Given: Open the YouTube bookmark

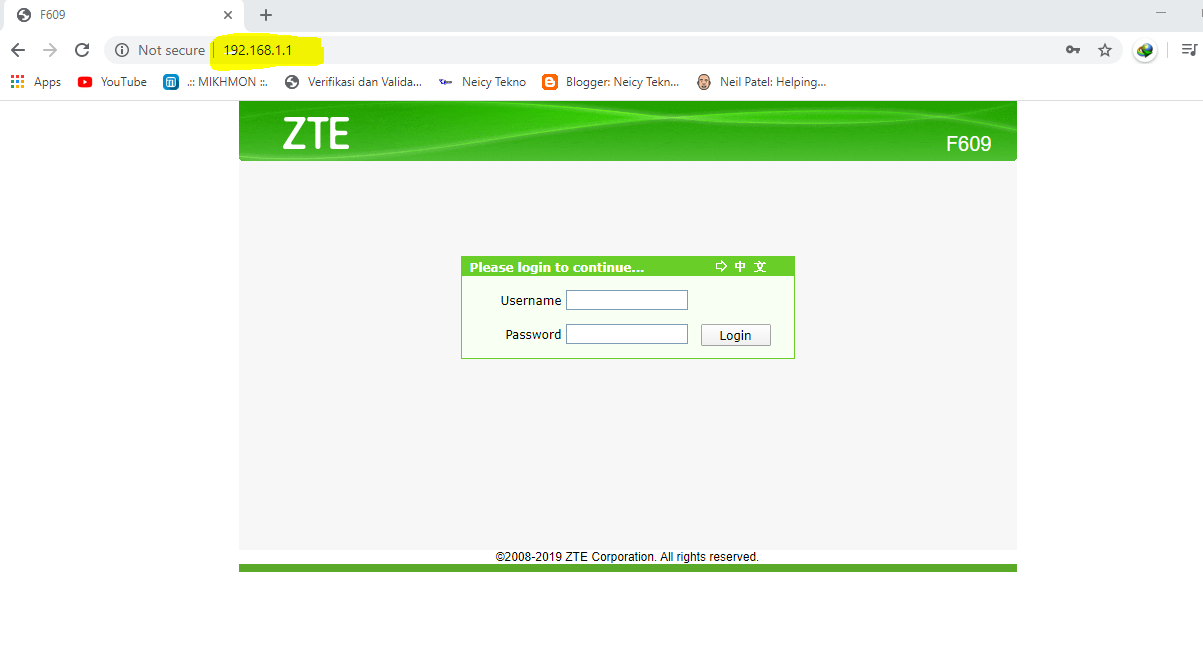Looking at the screenshot, I should (112, 82).
